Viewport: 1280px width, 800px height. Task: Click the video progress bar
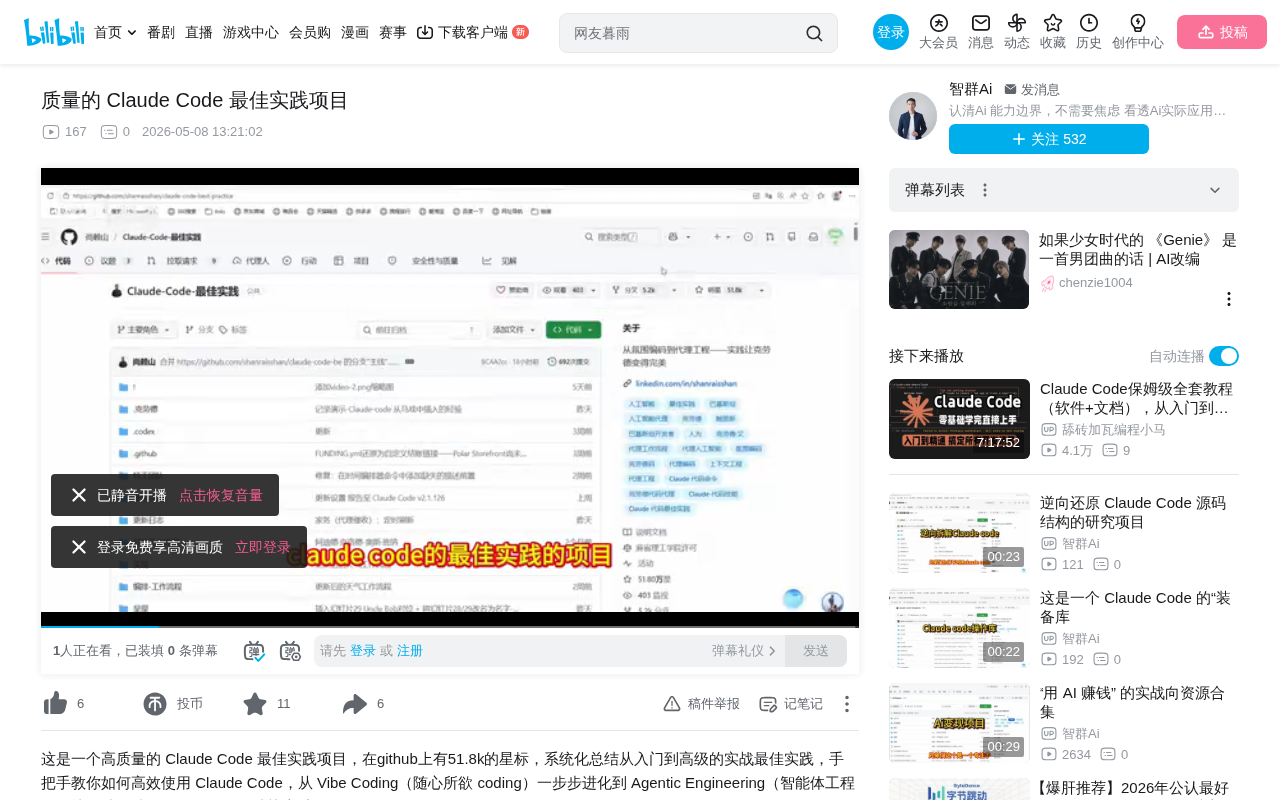(x=450, y=627)
